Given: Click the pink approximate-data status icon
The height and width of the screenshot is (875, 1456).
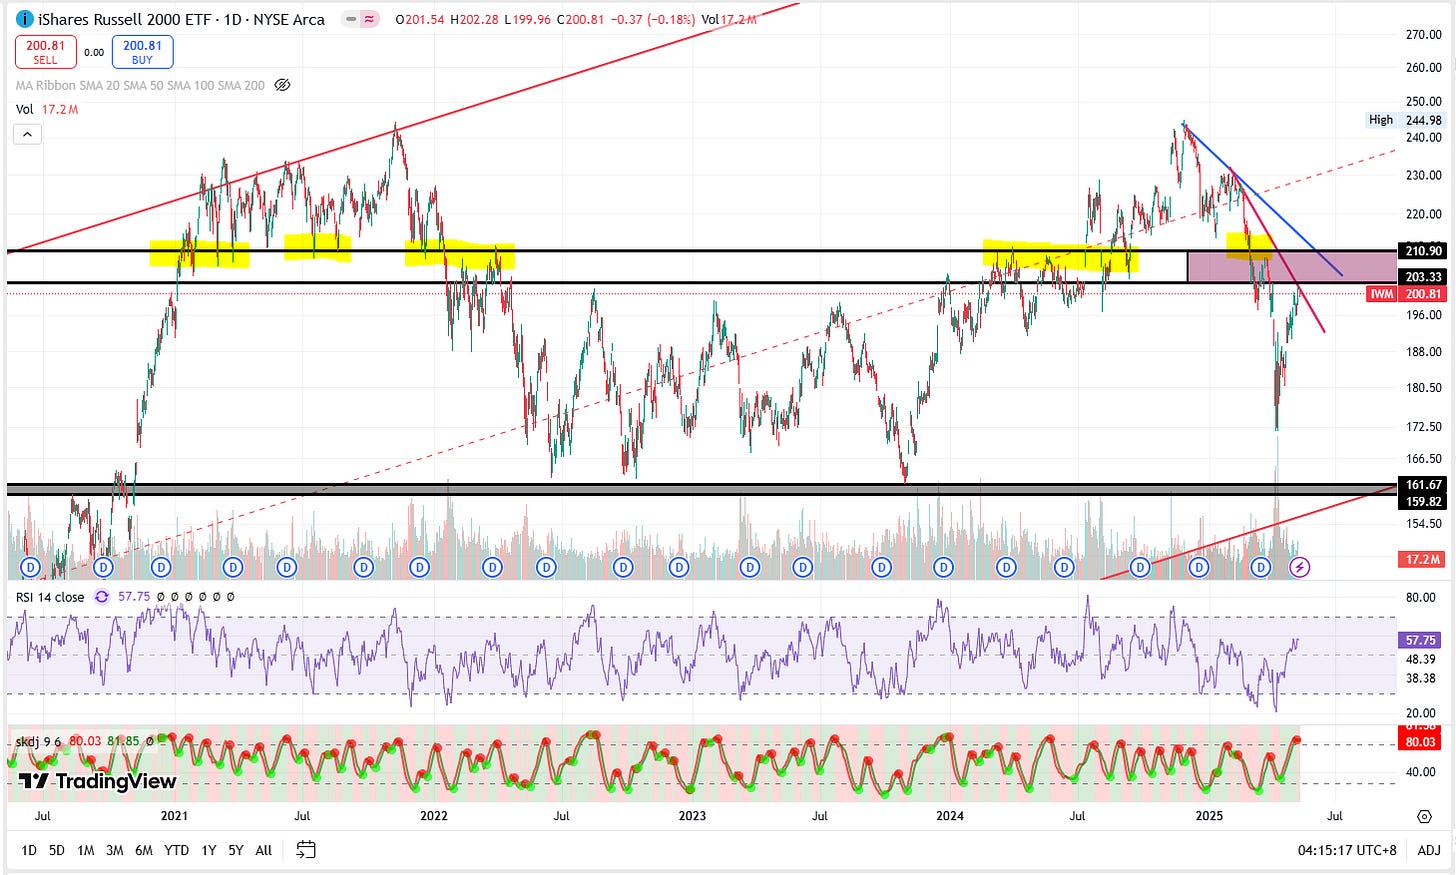Looking at the screenshot, I should click(x=370, y=19).
